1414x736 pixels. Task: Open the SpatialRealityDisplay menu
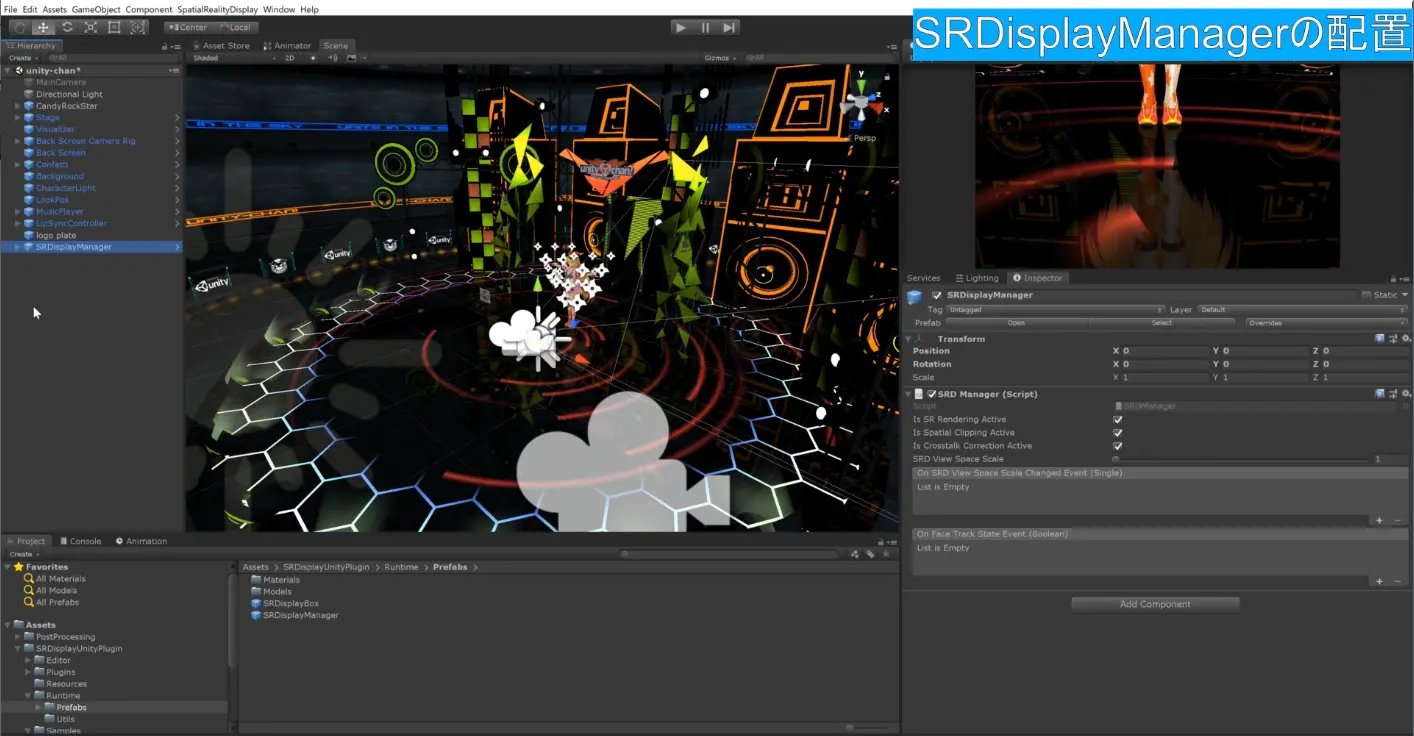click(x=217, y=9)
